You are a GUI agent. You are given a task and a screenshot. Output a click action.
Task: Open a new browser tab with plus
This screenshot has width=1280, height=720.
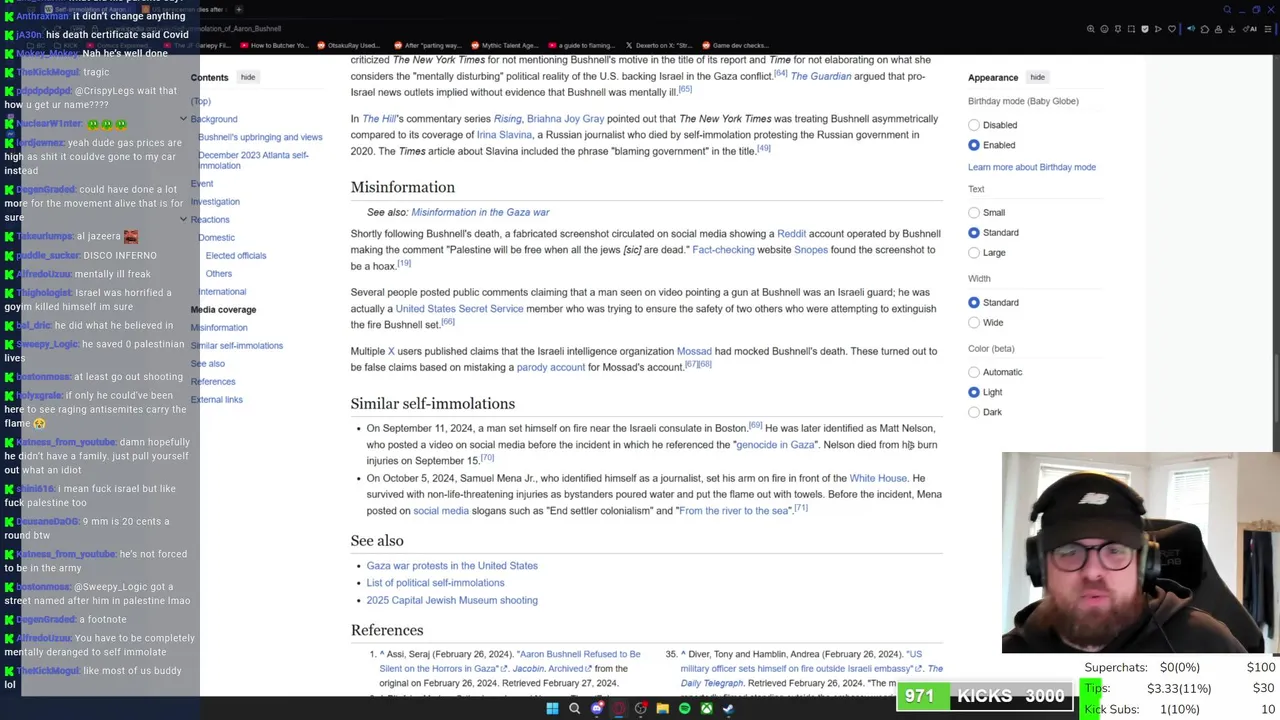point(239,9)
